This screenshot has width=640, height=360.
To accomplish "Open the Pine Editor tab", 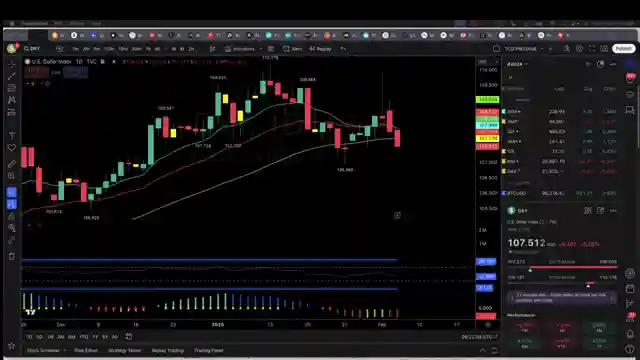I will click(86, 350).
